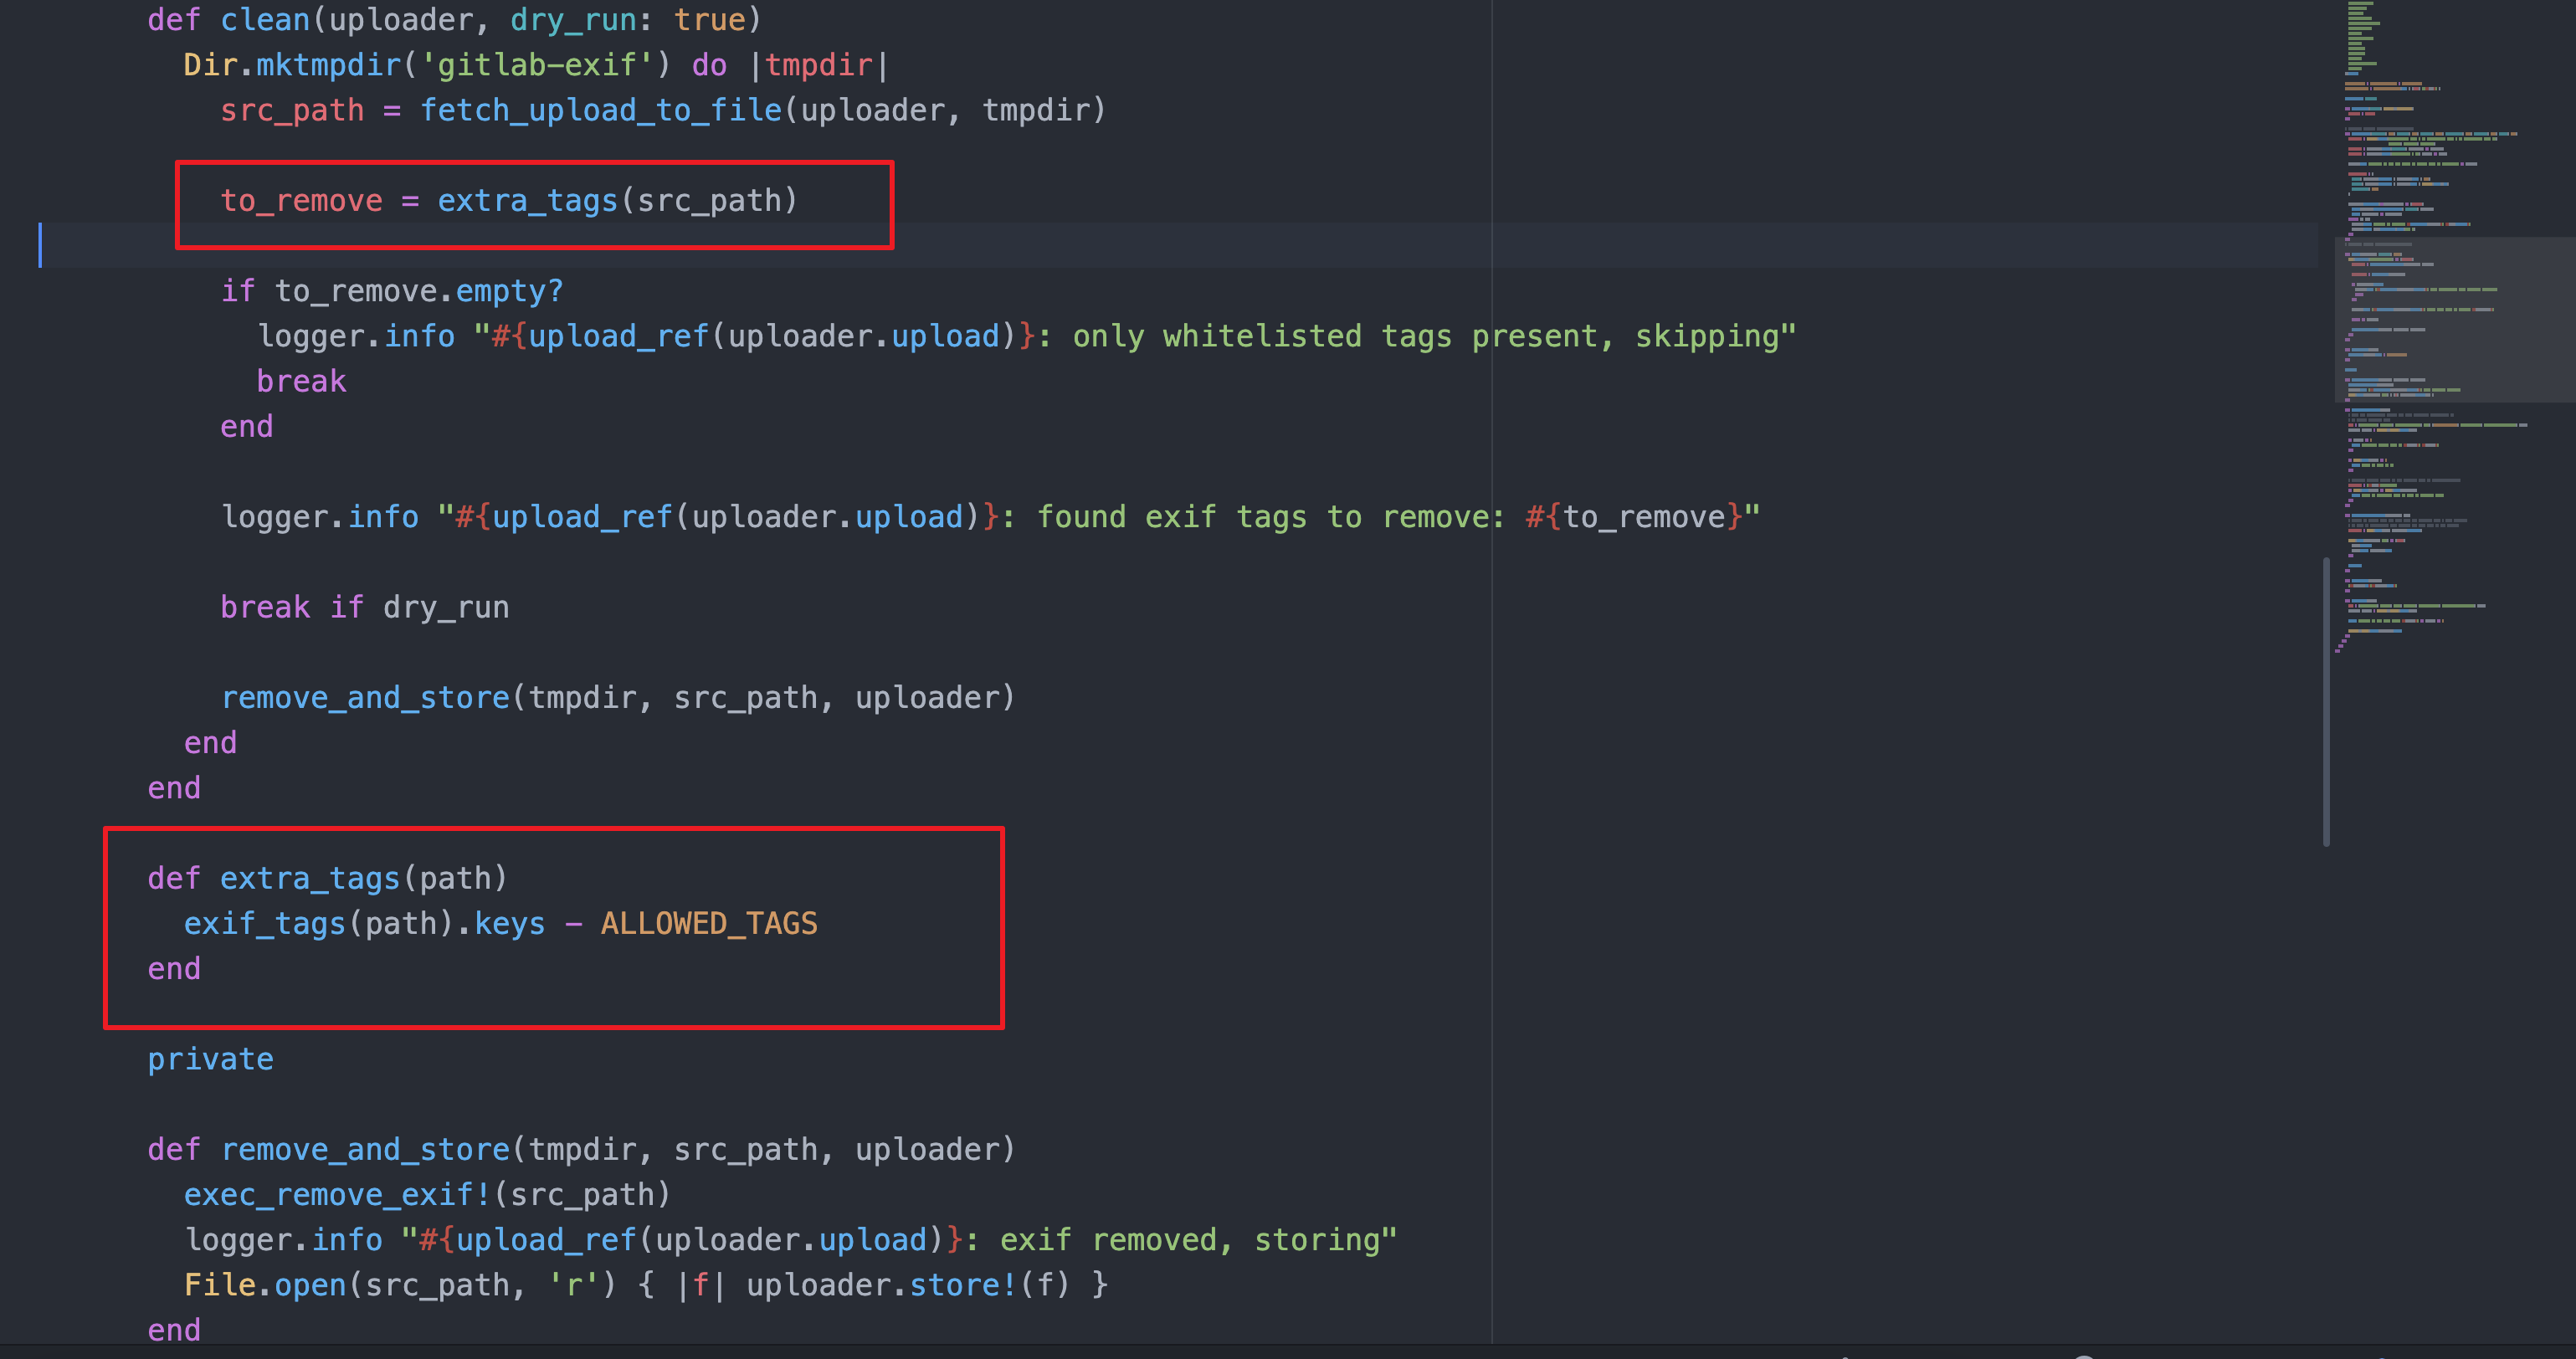
Task: Click the dry_run: keyword parameter
Action: 582,20
